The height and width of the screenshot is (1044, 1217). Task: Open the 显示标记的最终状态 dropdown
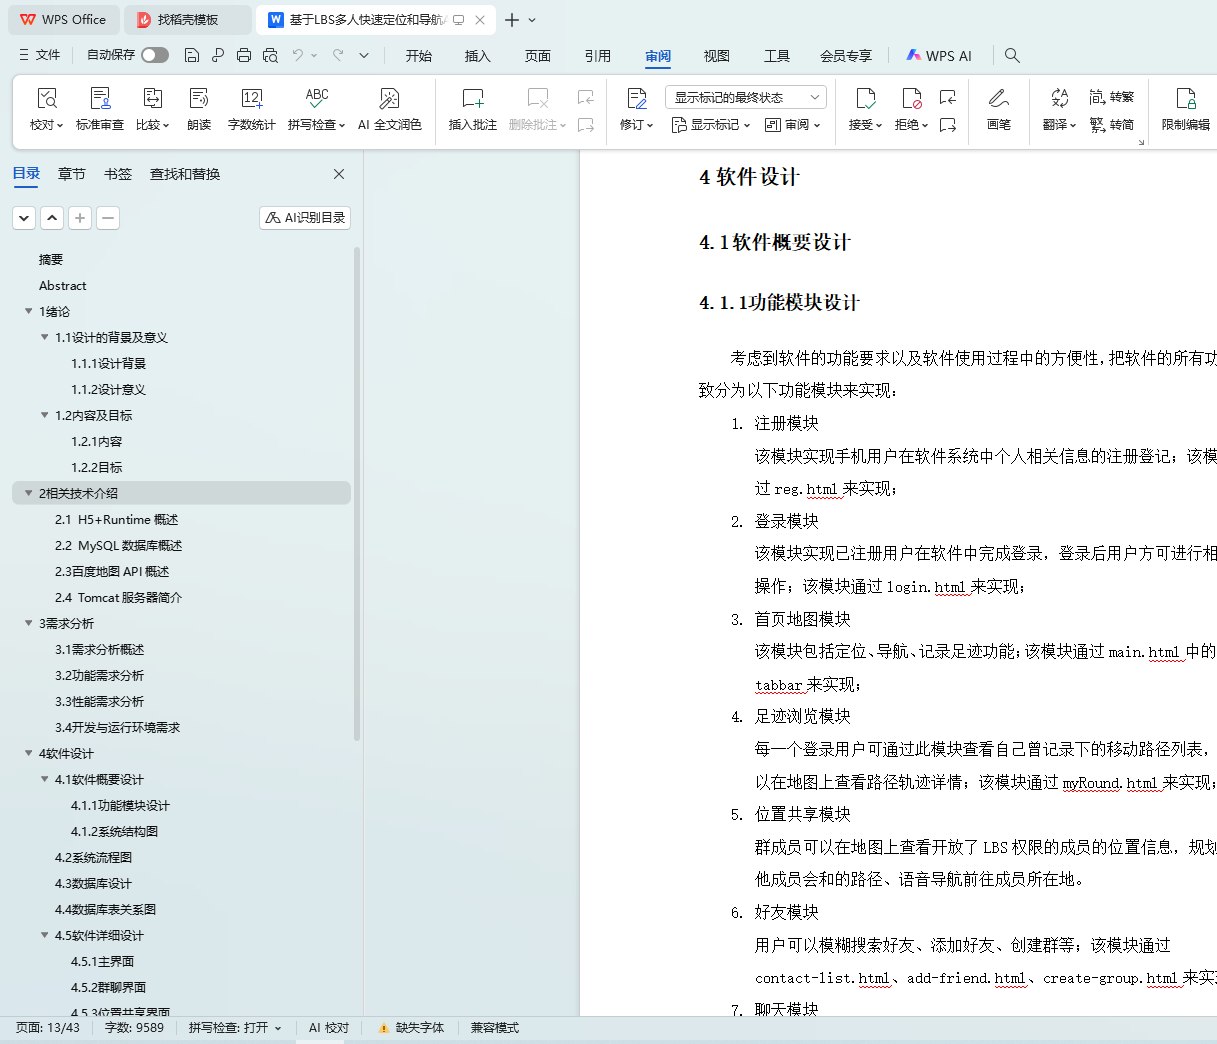tap(745, 97)
